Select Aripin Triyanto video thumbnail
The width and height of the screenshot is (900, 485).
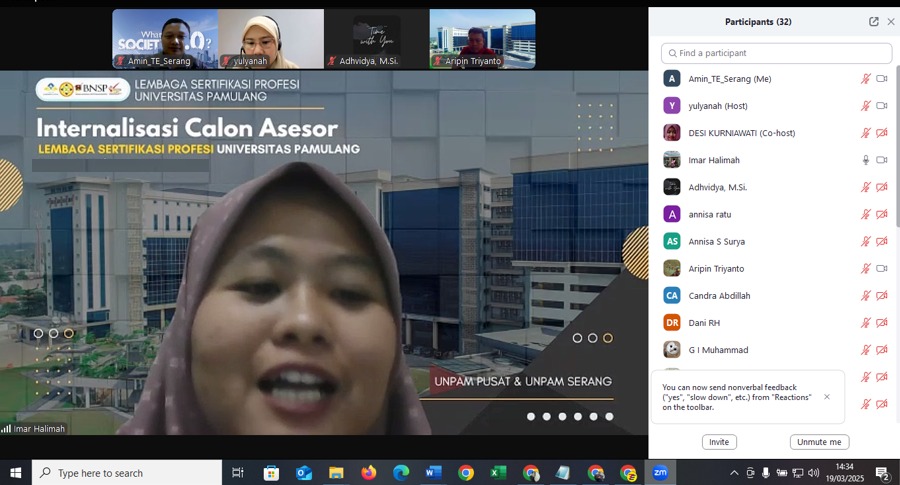click(483, 38)
